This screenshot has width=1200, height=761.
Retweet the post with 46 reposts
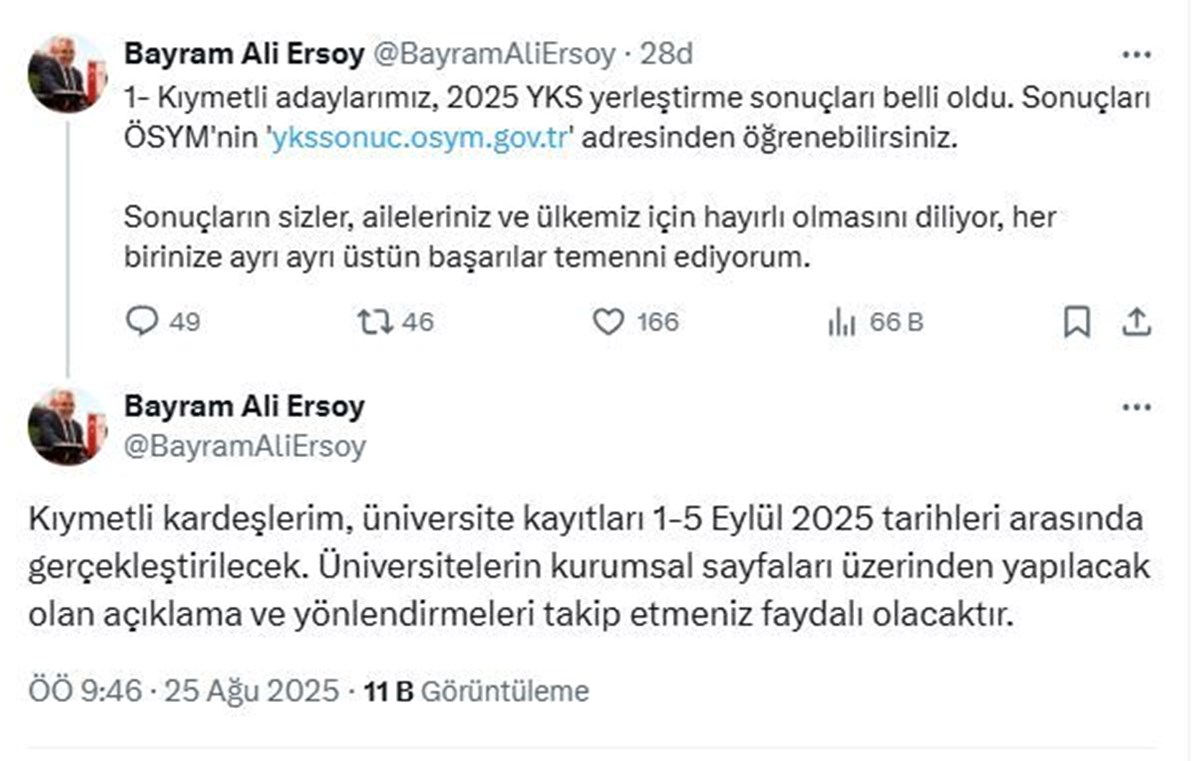[375, 321]
